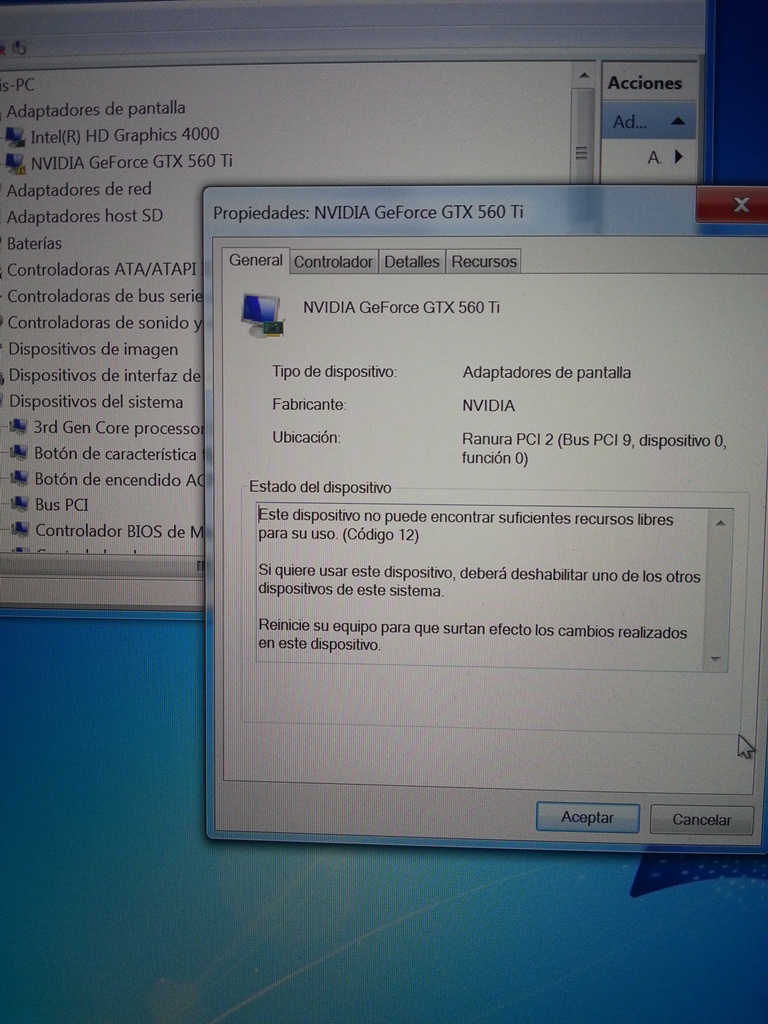Select NVIDIA GeForce GTX 560 Ti tree entry
Viewport: 768px width, 1024px height.
pyautogui.click(x=131, y=161)
